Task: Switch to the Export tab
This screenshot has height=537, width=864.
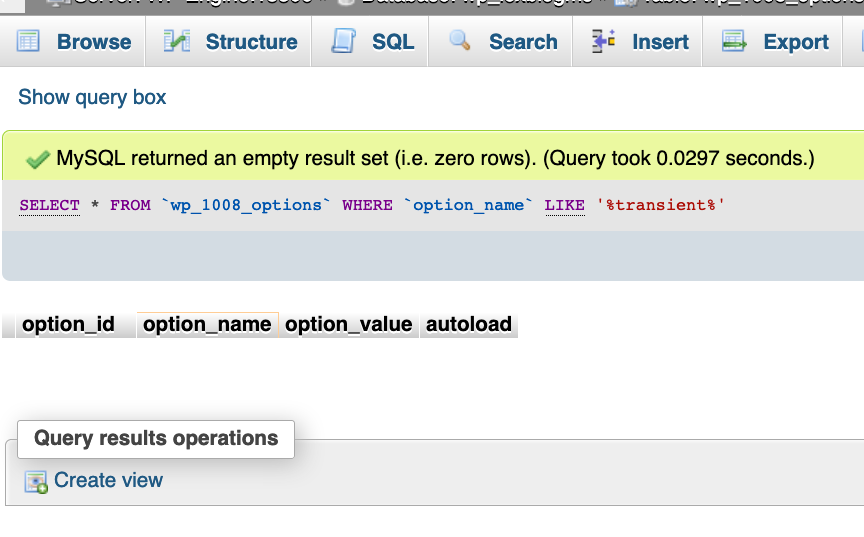Action: [x=773, y=42]
